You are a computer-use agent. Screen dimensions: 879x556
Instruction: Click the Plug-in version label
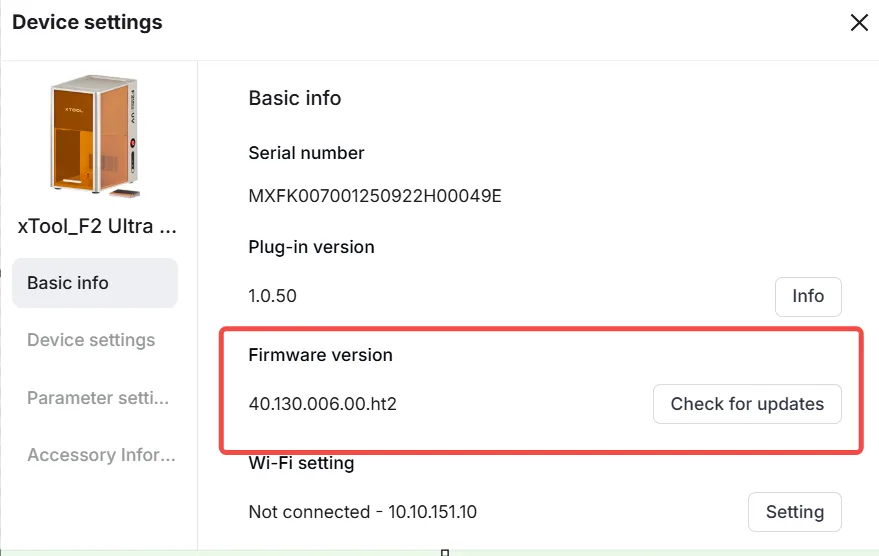(311, 247)
